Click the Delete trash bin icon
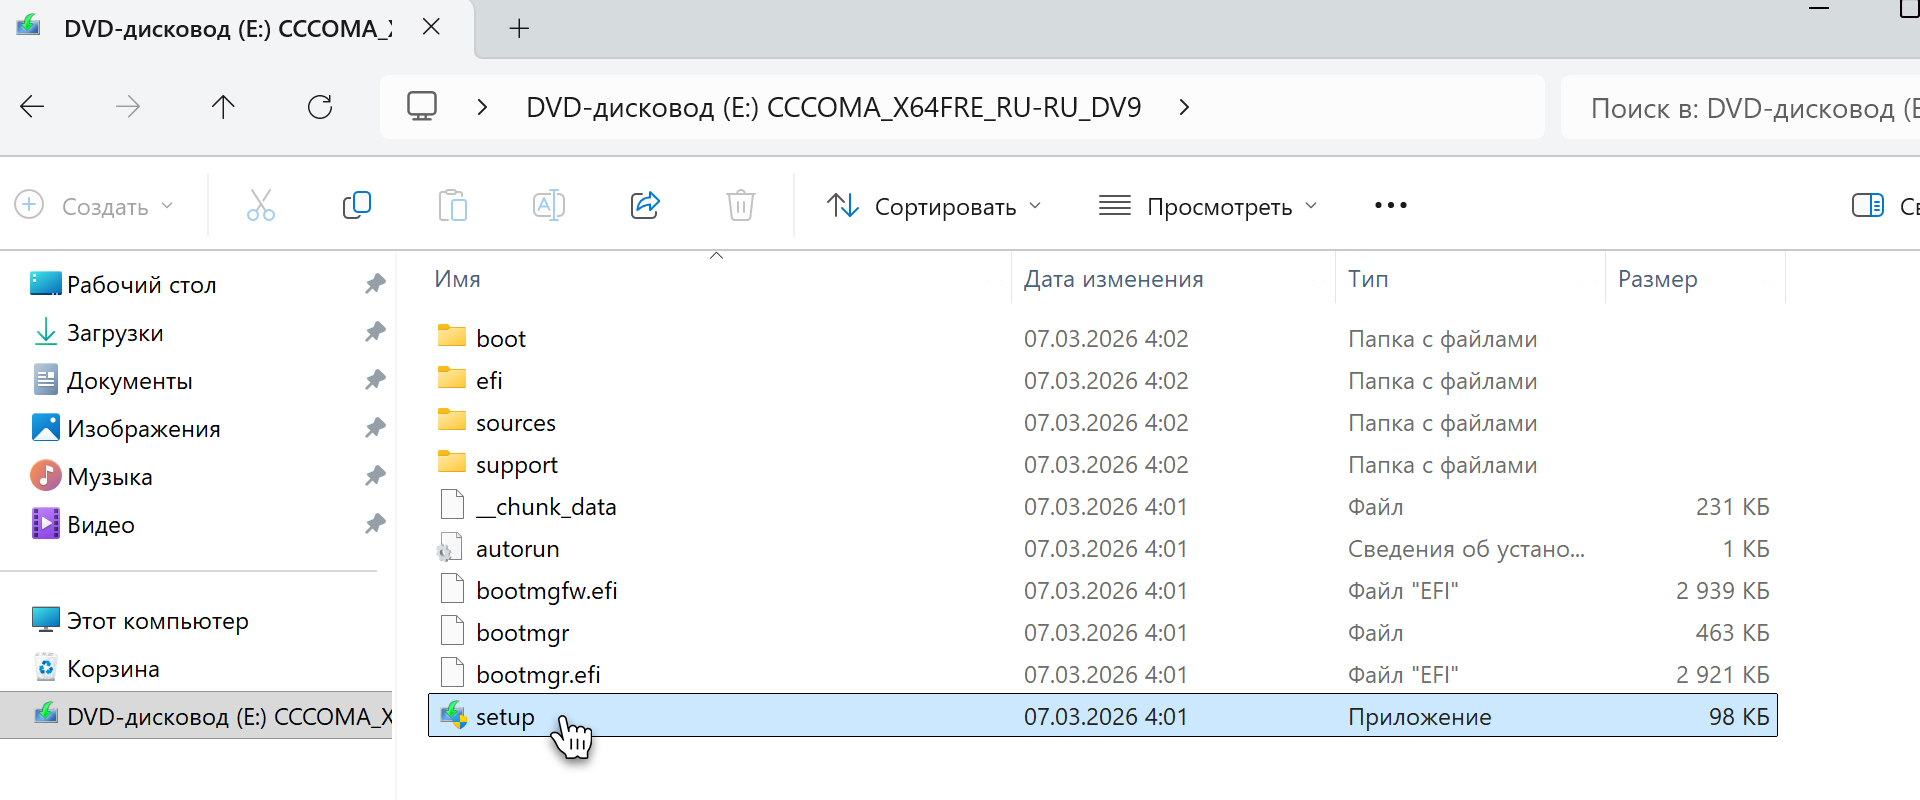This screenshot has width=1920, height=800. [740, 206]
